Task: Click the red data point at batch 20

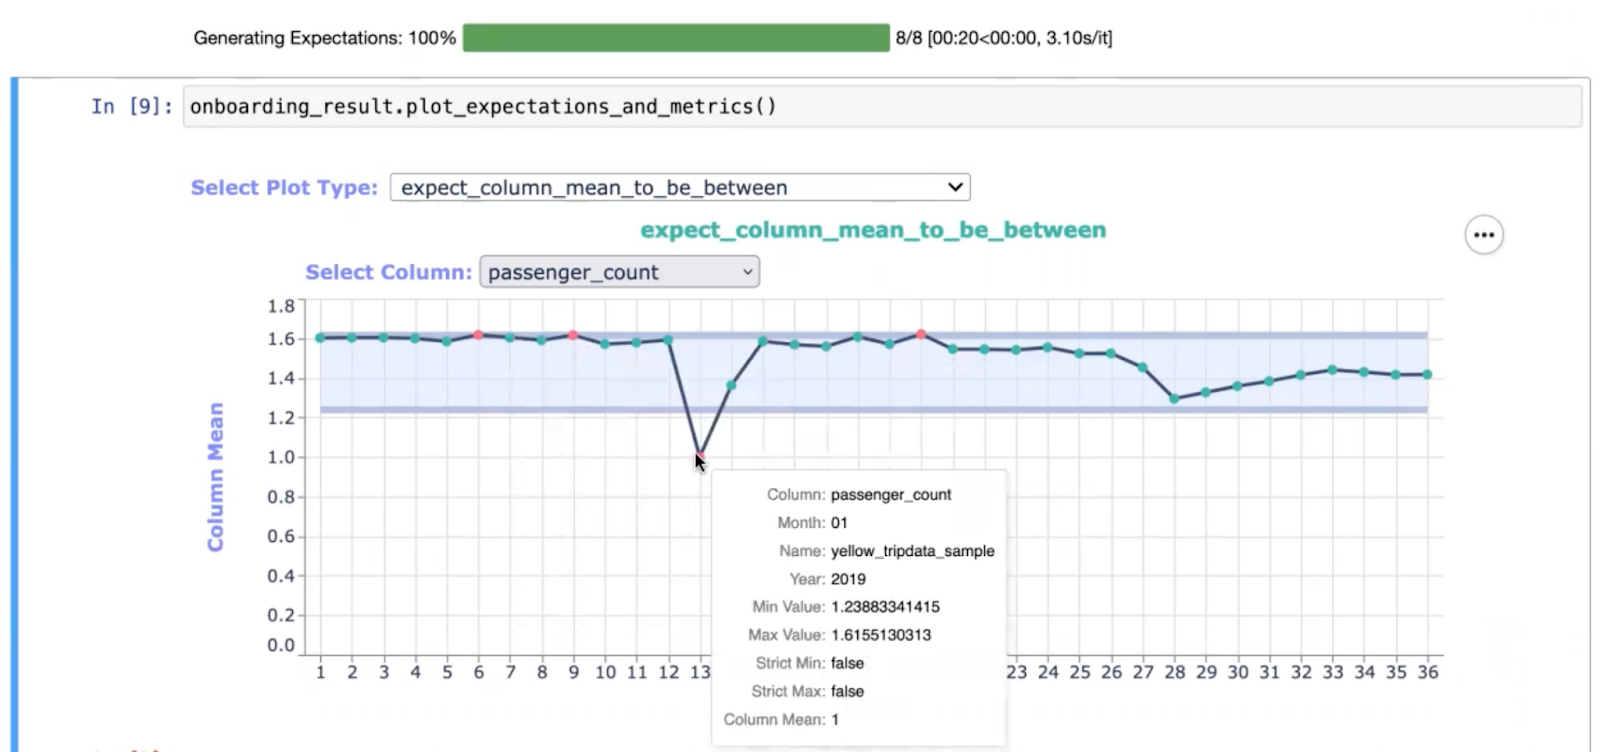Action: [x=921, y=334]
